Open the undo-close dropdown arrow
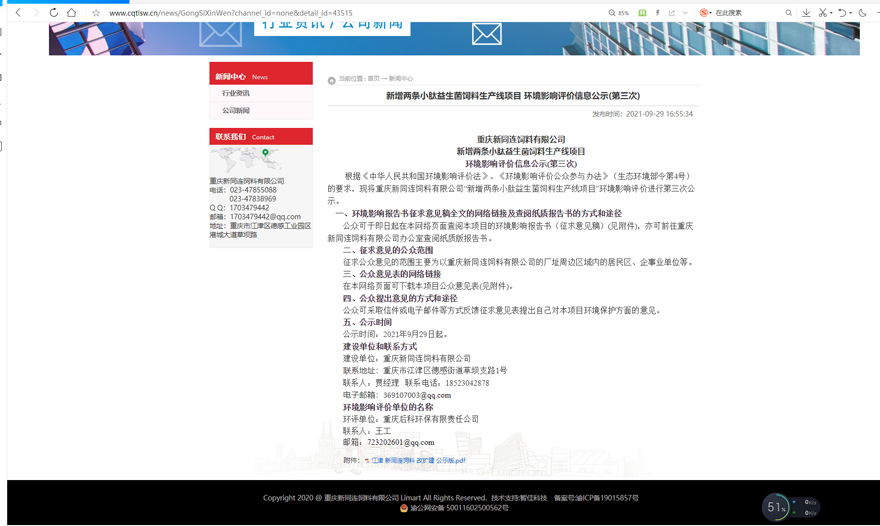The width and height of the screenshot is (880, 526). 851,13
